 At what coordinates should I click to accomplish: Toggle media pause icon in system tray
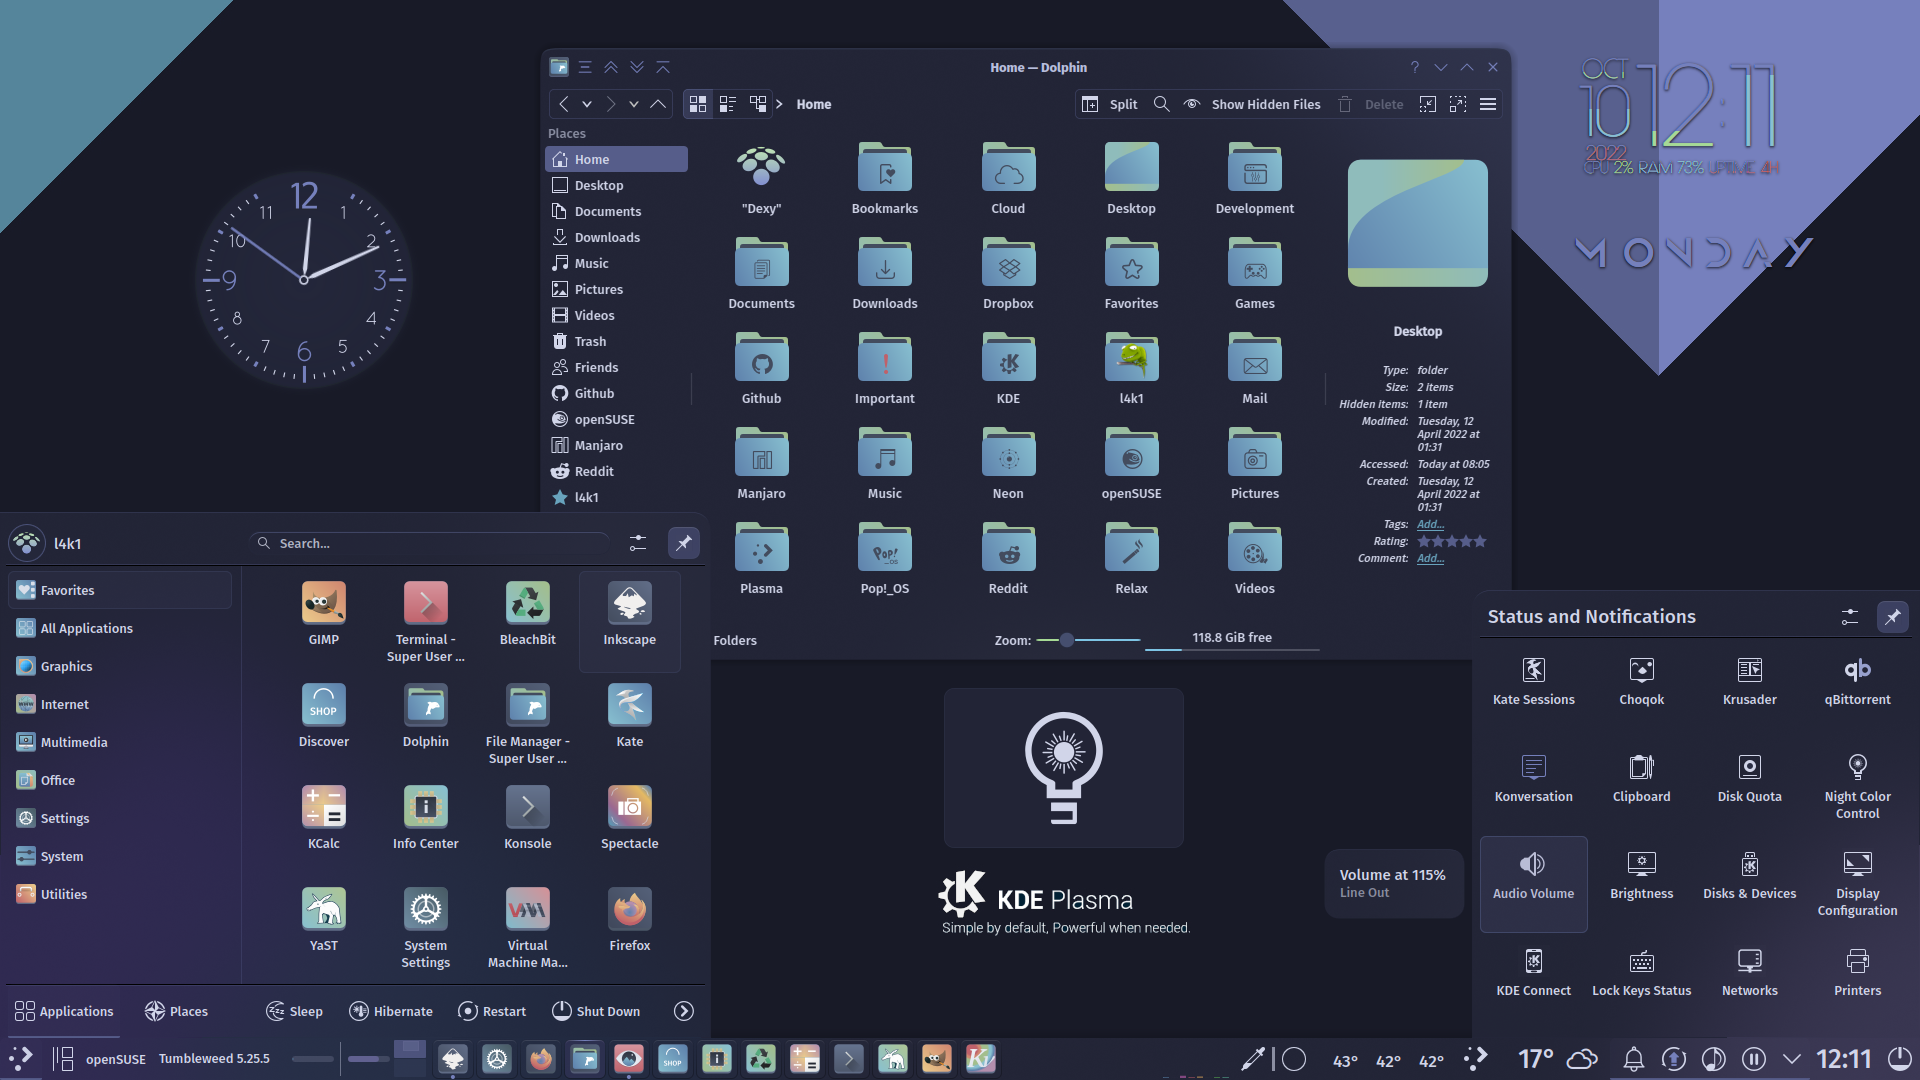(x=1753, y=1058)
